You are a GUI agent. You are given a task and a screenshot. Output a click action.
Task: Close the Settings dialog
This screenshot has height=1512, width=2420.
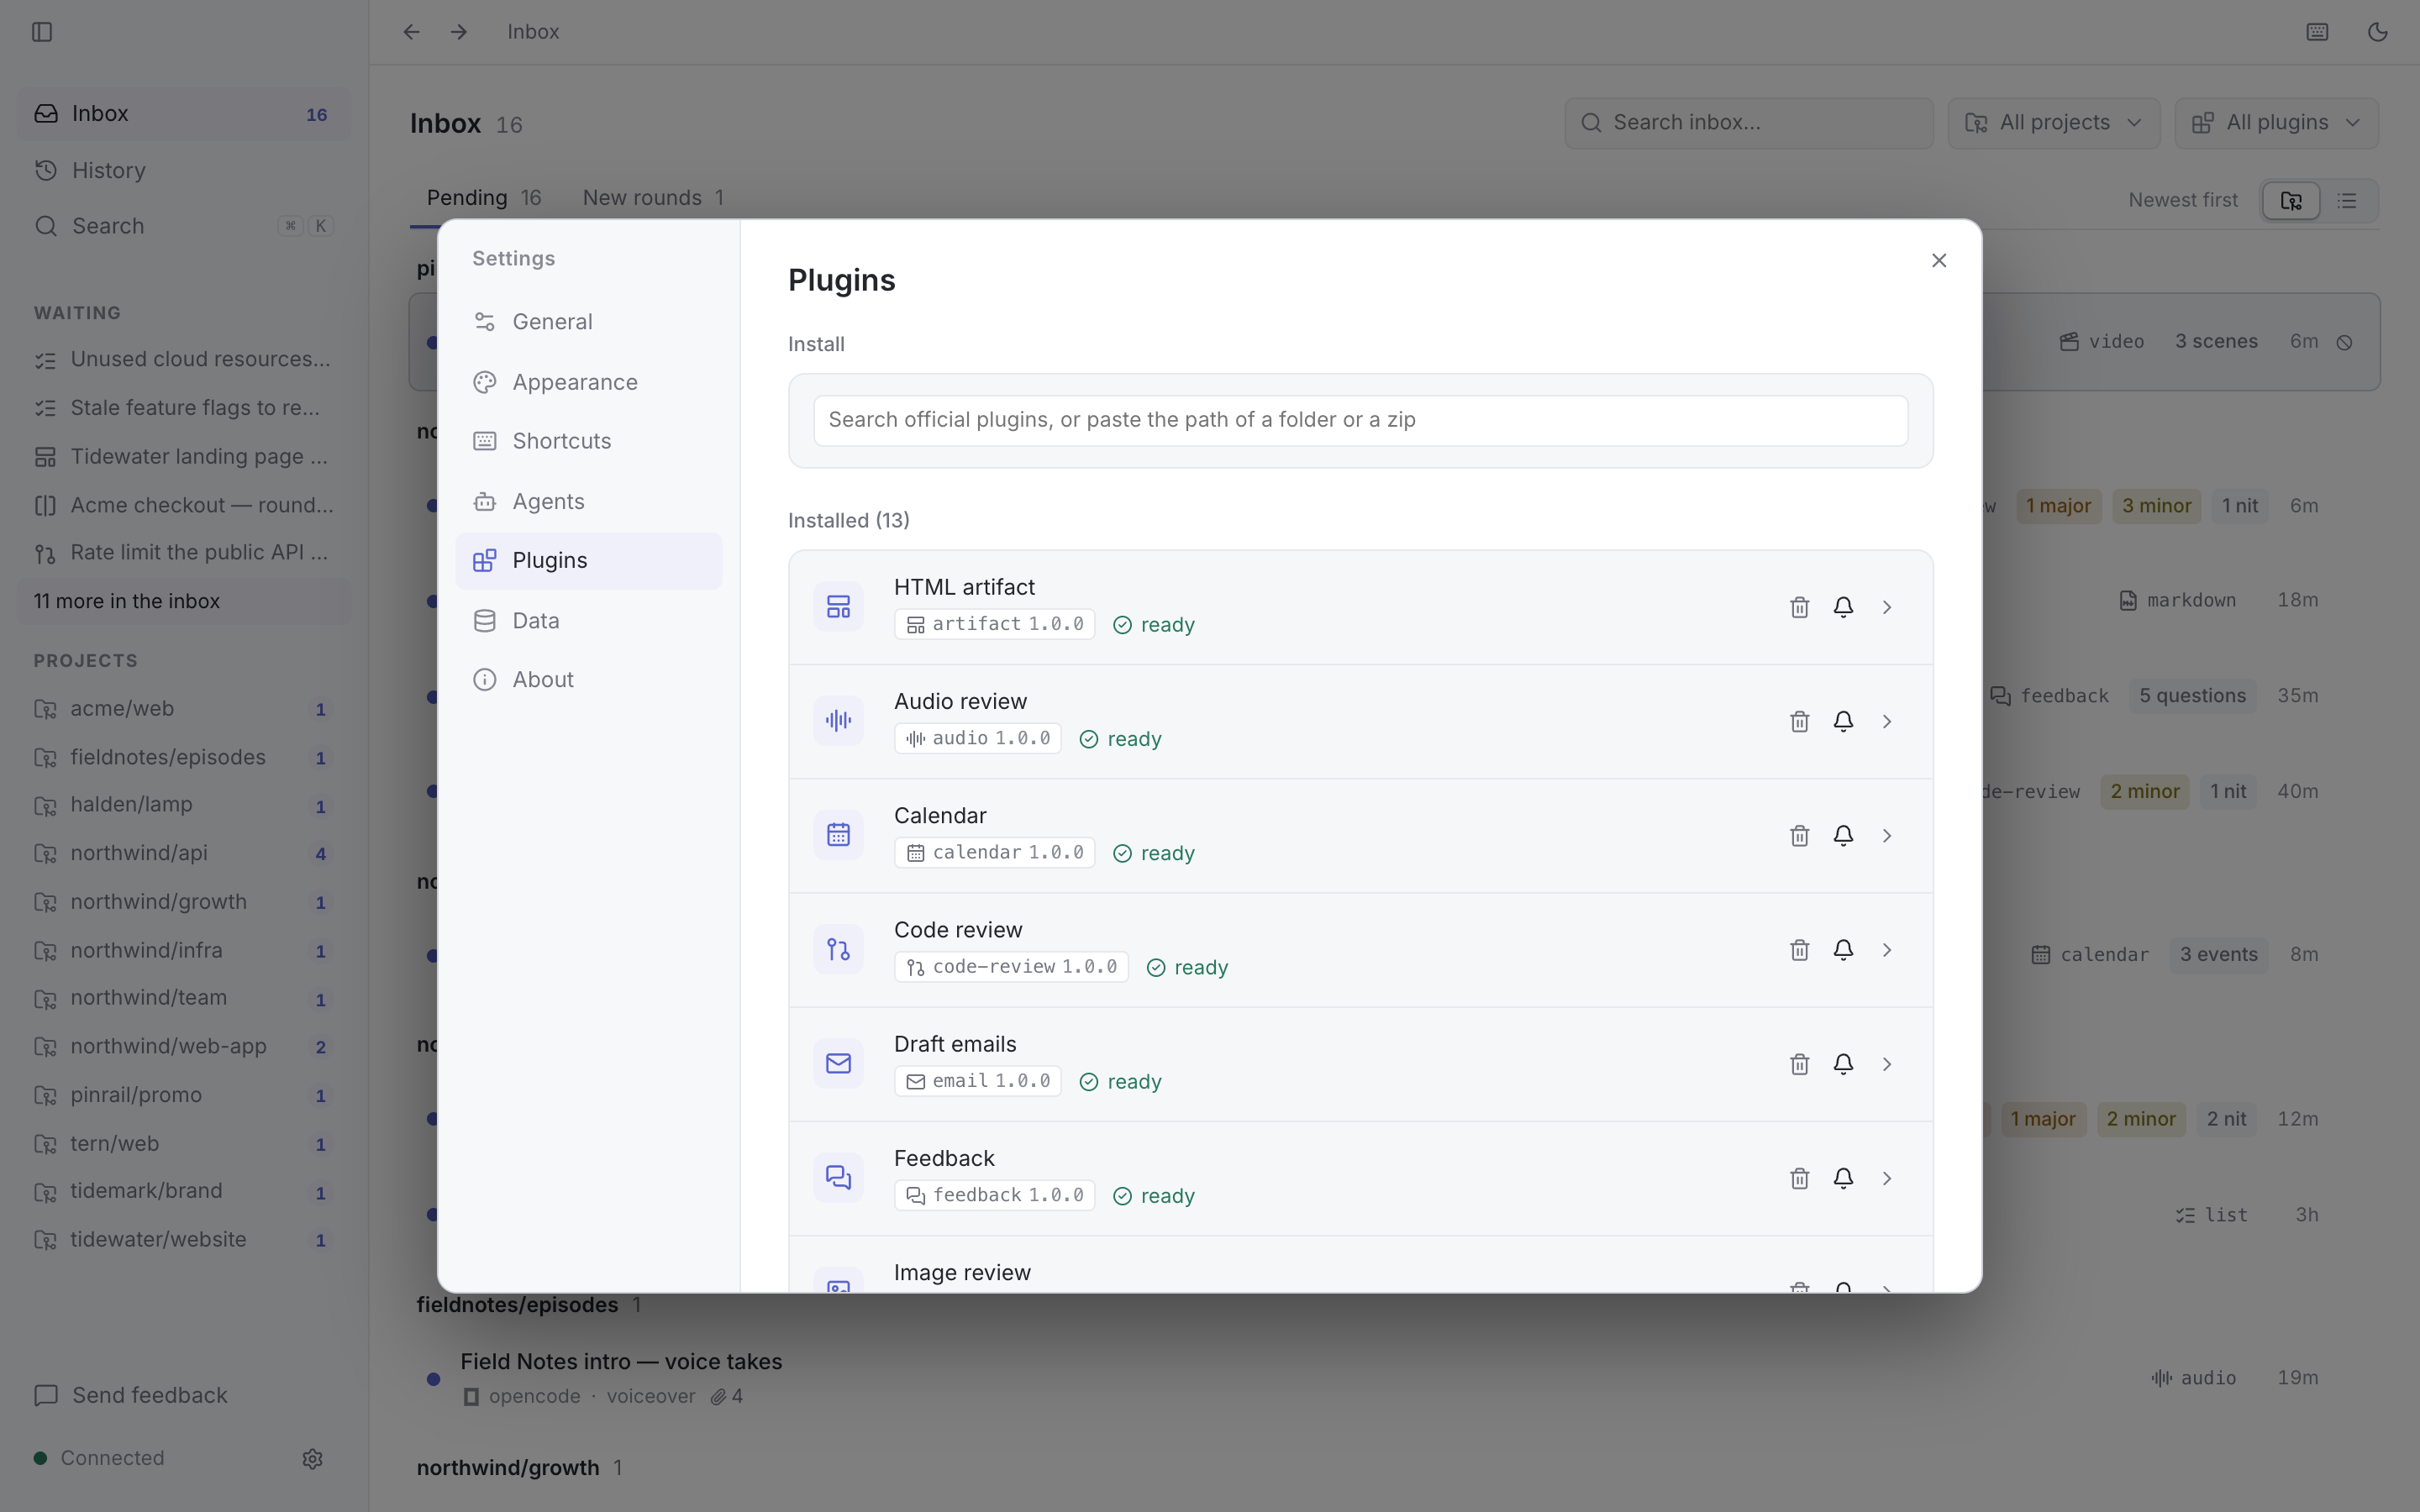(x=1938, y=260)
